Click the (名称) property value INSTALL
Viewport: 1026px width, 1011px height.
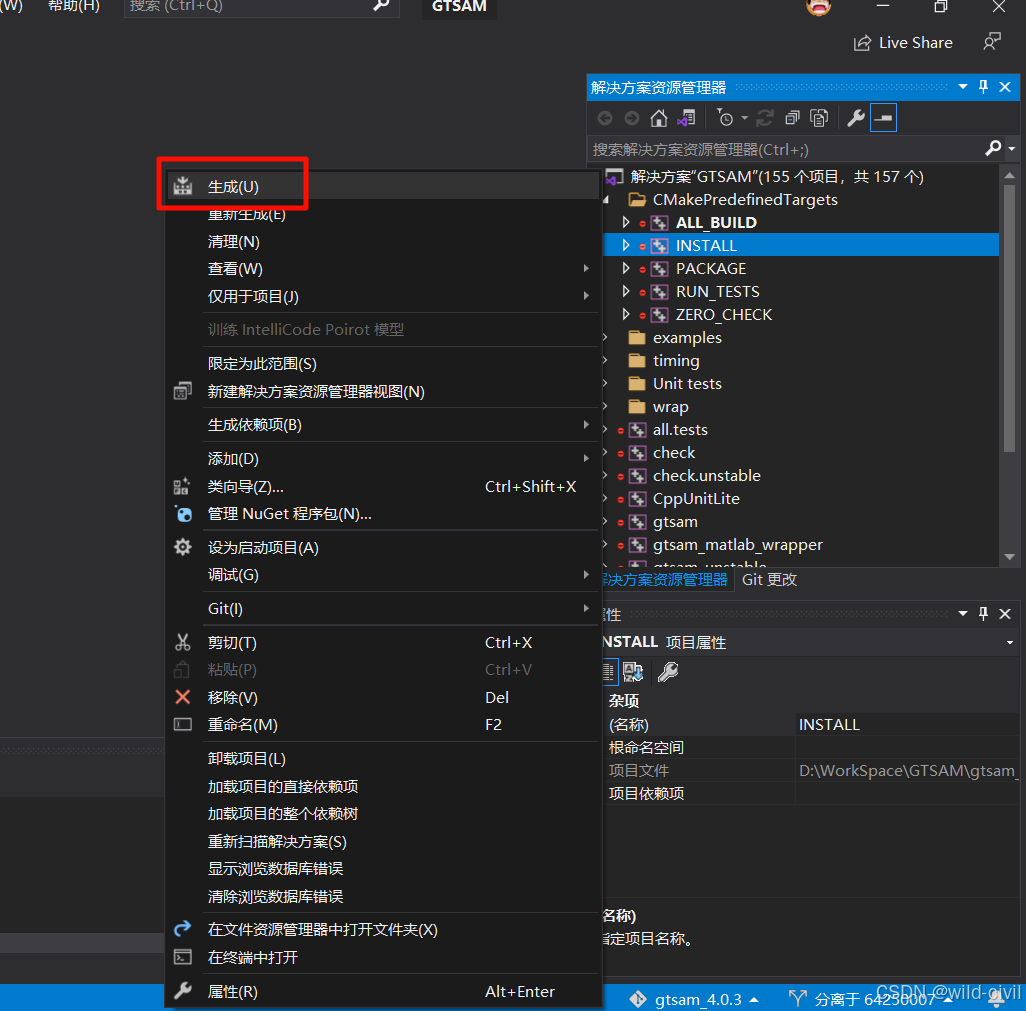pyautogui.click(x=906, y=724)
